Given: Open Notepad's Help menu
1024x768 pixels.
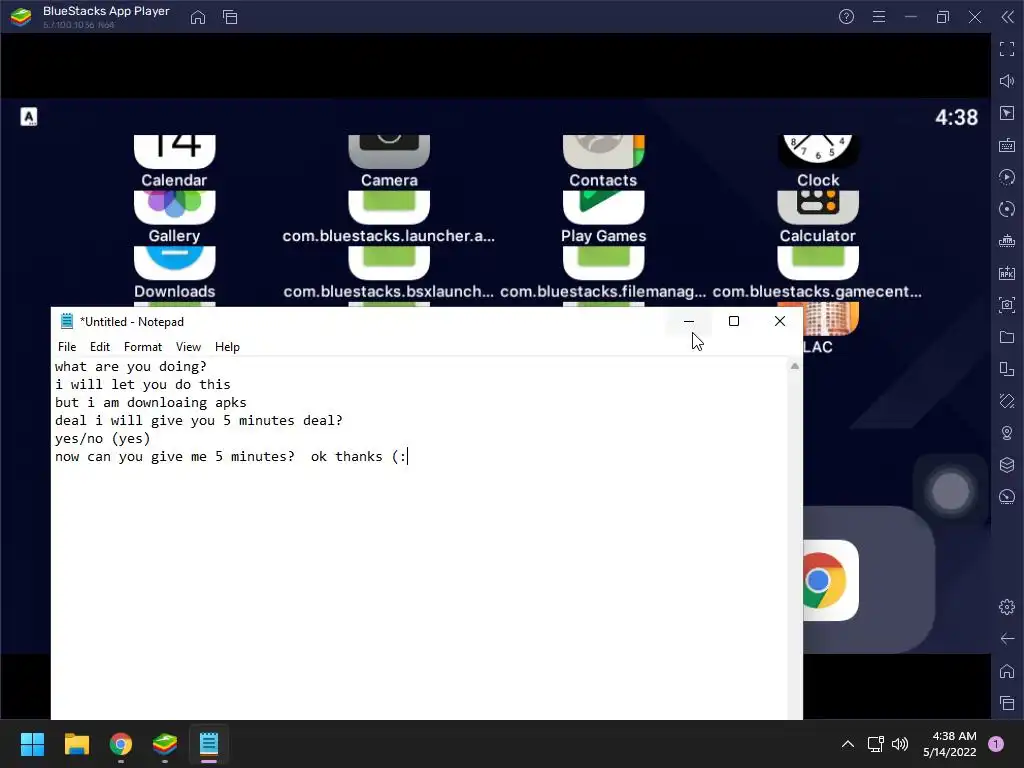Looking at the screenshot, I should [227, 347].
